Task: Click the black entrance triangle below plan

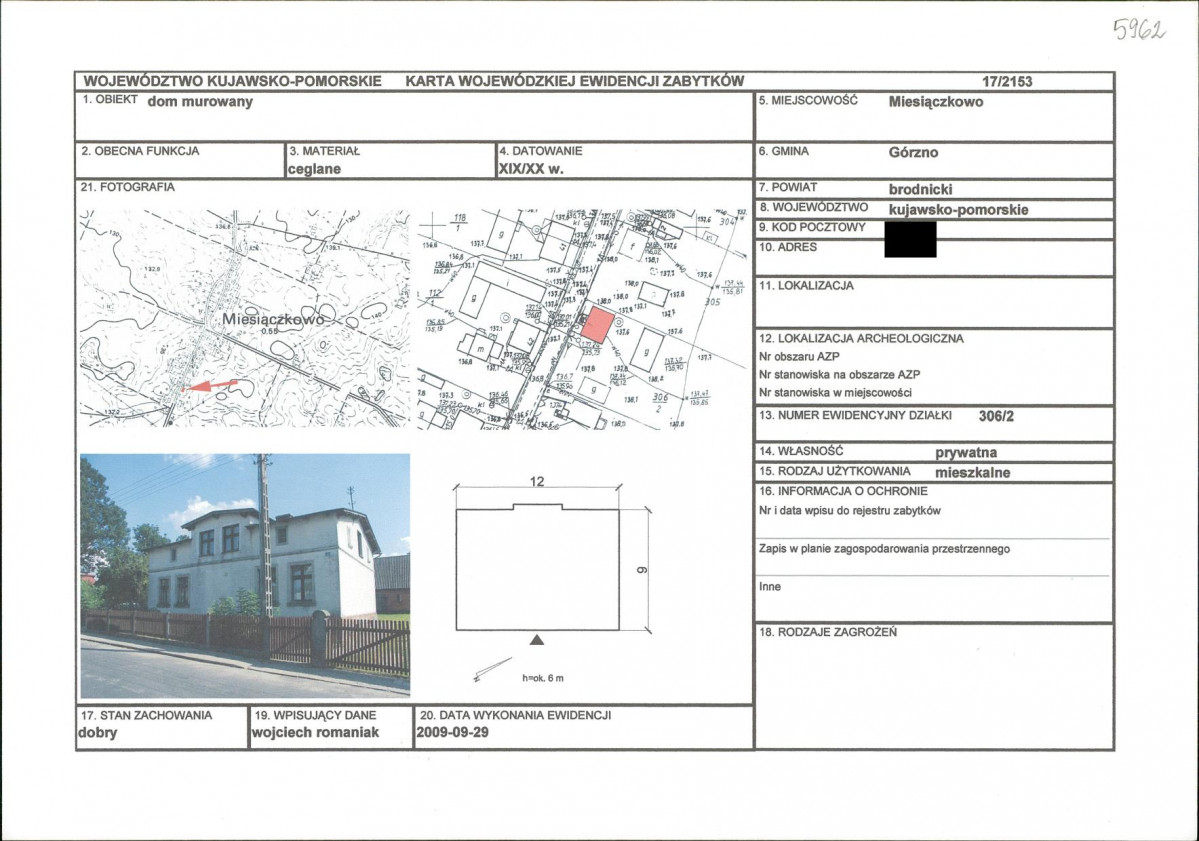Action: coord(537,640)
